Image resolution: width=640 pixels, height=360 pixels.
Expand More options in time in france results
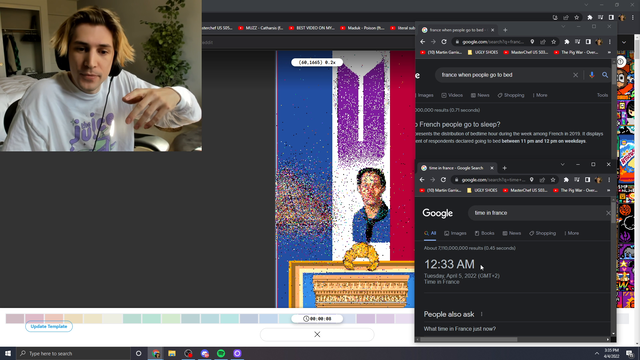pos(572,233)
